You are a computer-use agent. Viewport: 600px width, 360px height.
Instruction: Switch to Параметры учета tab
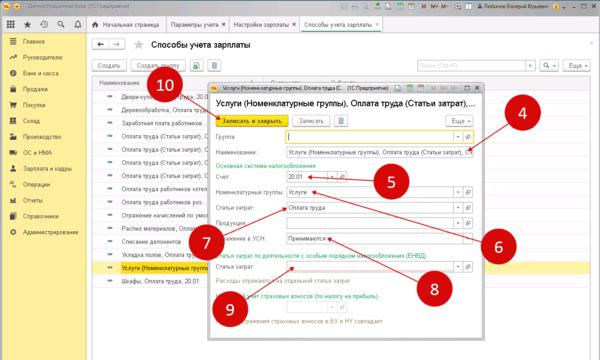click(198, 24)
